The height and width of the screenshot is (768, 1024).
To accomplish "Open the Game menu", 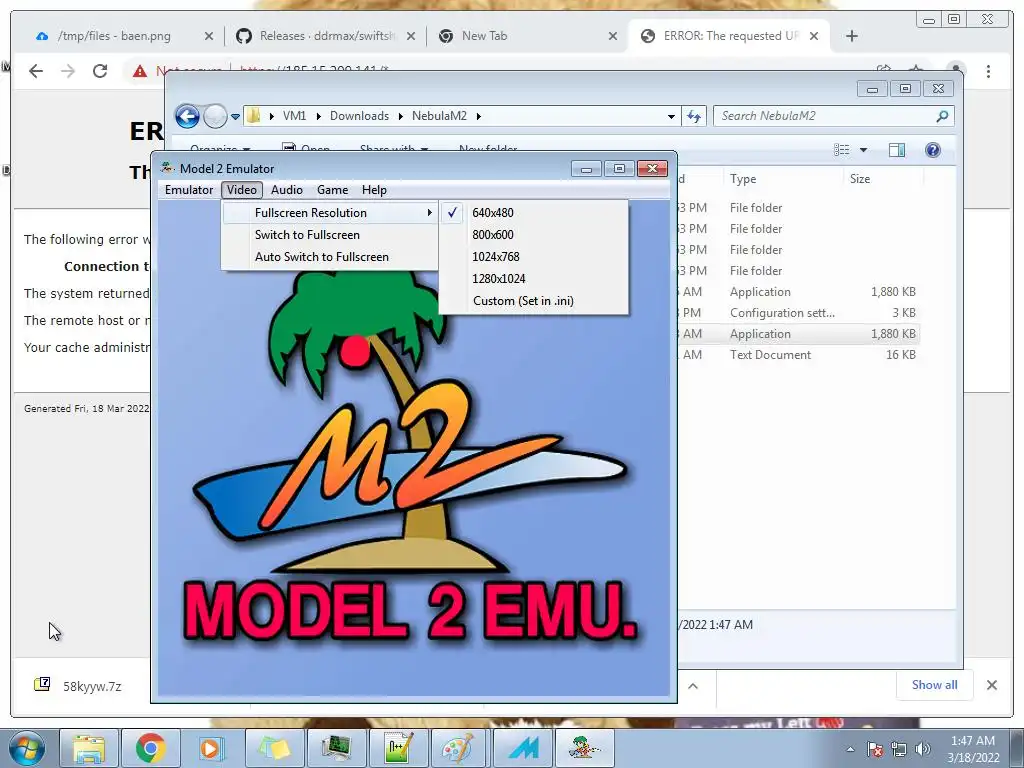I will click(332, 190).
